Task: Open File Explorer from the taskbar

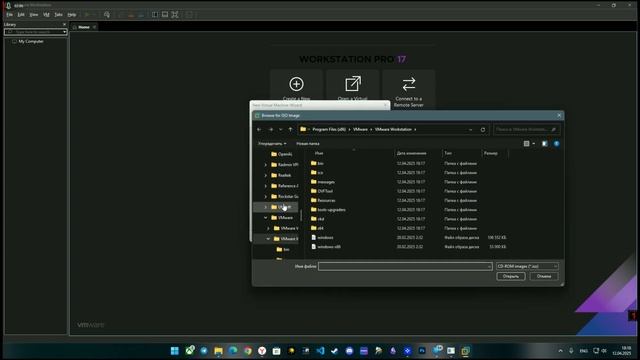Action: (218, 351)
